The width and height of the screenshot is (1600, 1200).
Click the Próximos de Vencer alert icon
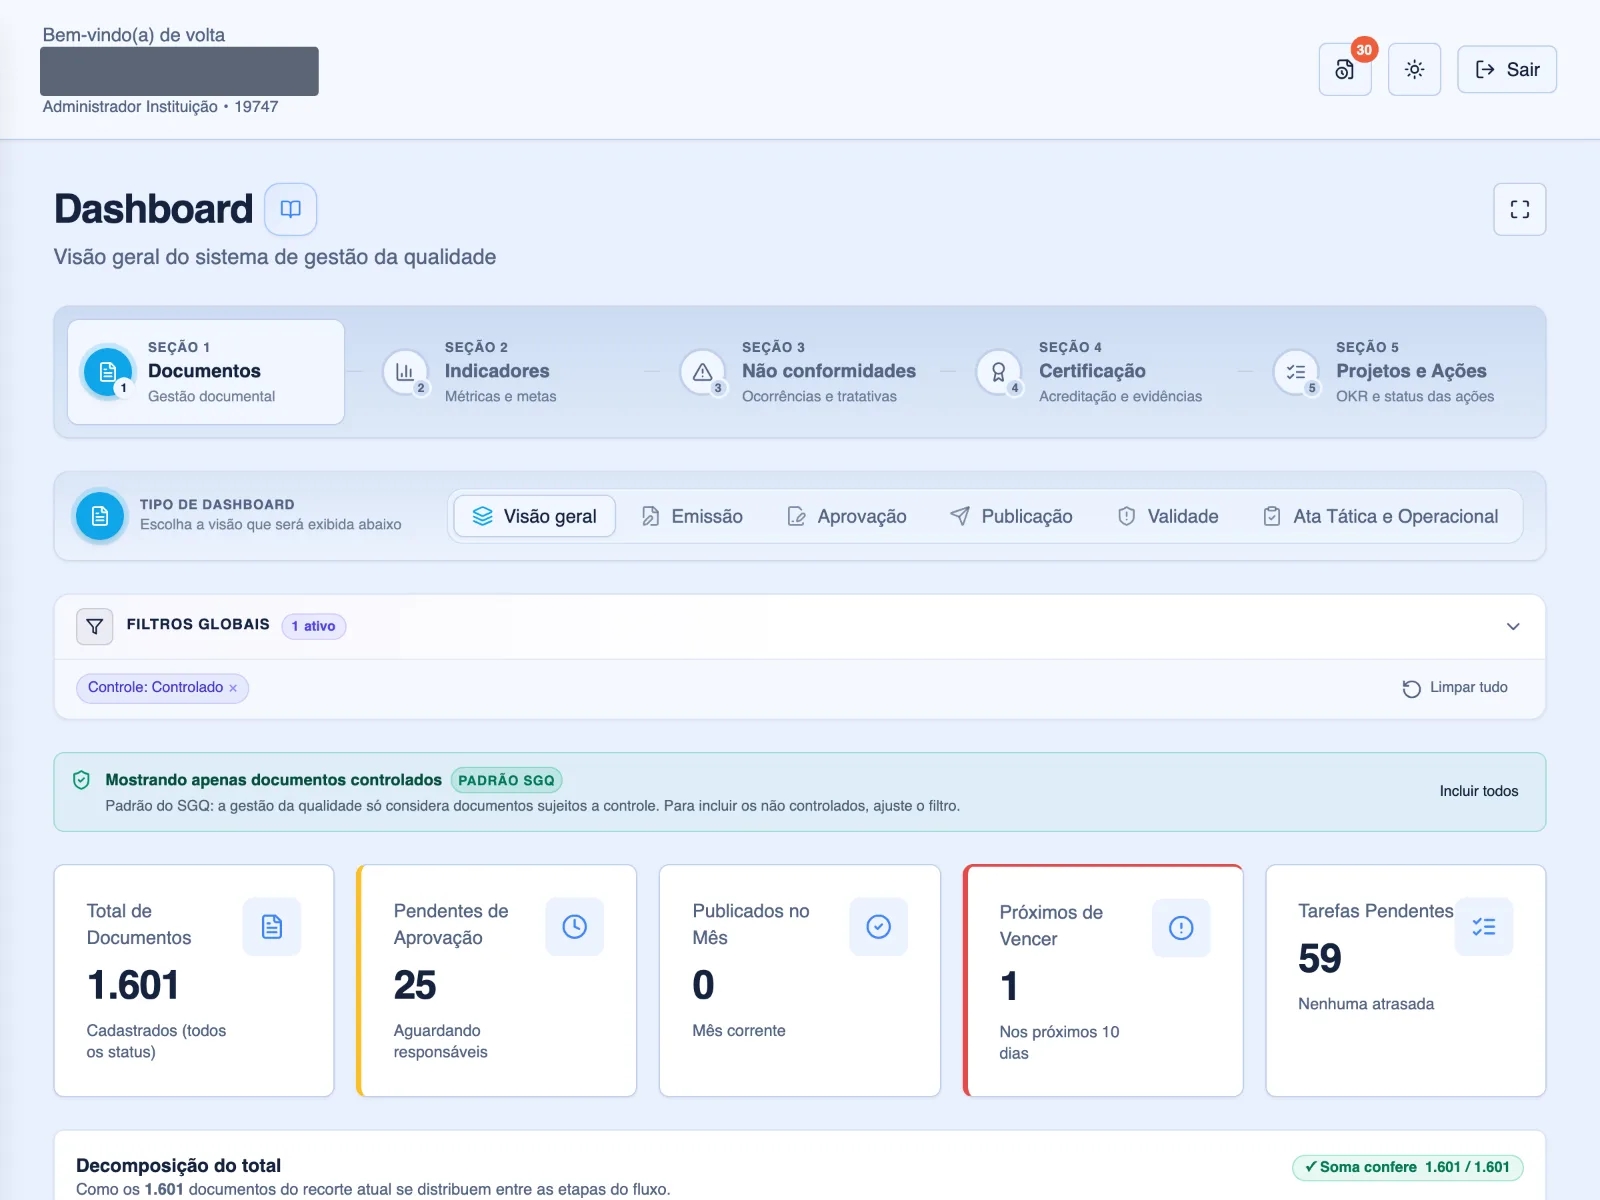click(1181, 927)
